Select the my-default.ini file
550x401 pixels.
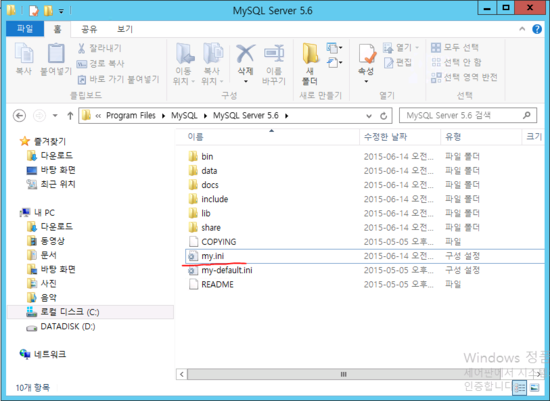click(227, 270)
